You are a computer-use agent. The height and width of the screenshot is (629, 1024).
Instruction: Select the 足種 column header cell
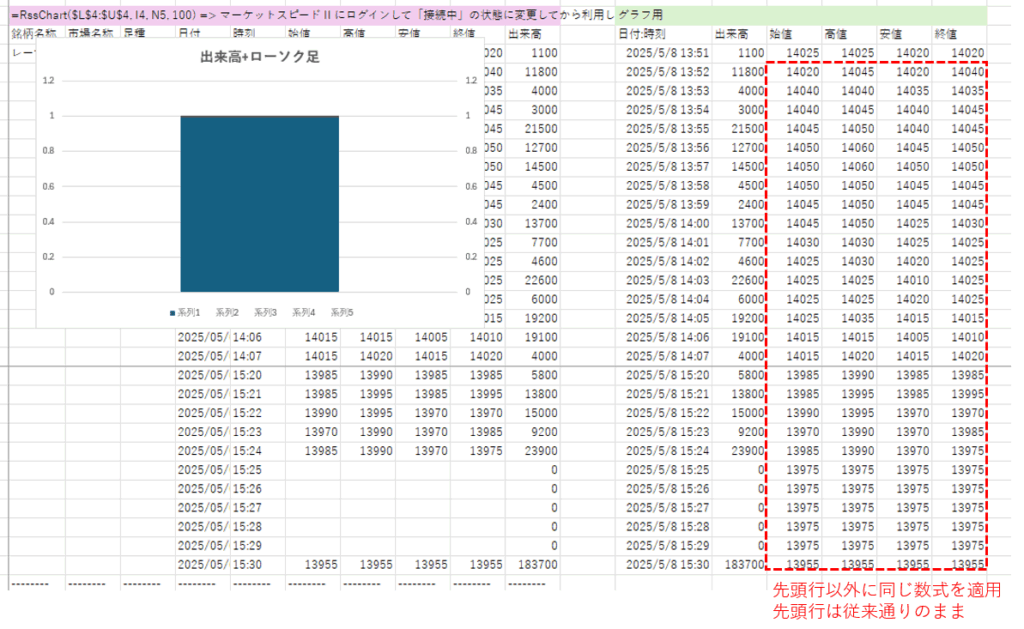[148, 34]
